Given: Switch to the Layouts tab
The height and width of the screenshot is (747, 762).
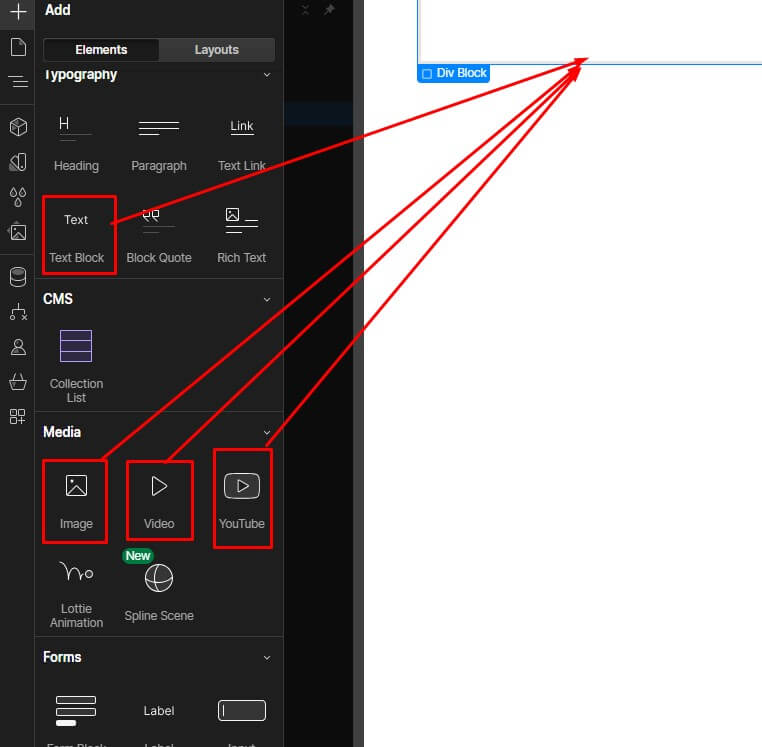Looking at the screenshot, I should pos(217,50).
